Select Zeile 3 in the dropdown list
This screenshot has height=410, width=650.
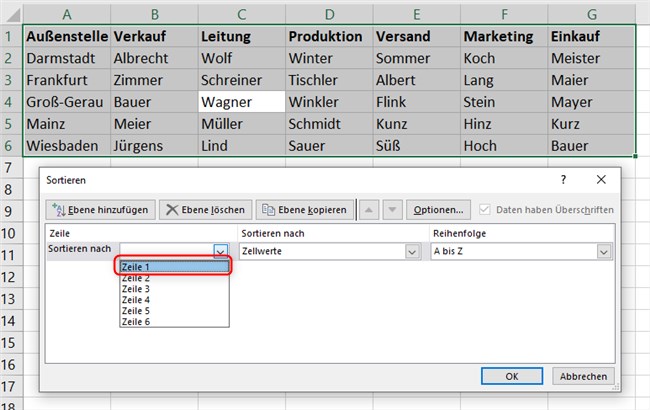click(x=175, y=289)
